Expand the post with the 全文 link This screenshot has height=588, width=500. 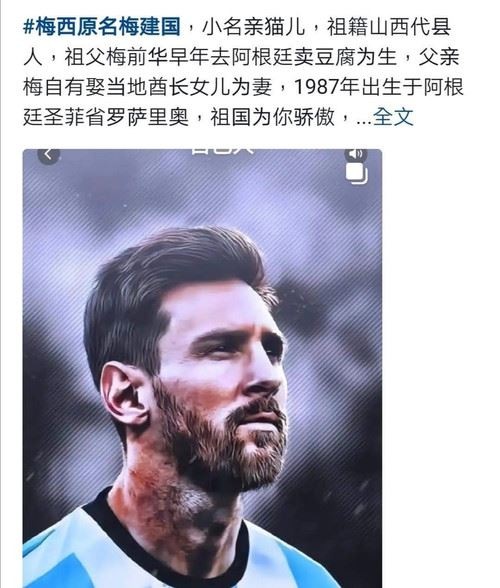[393, 117]
